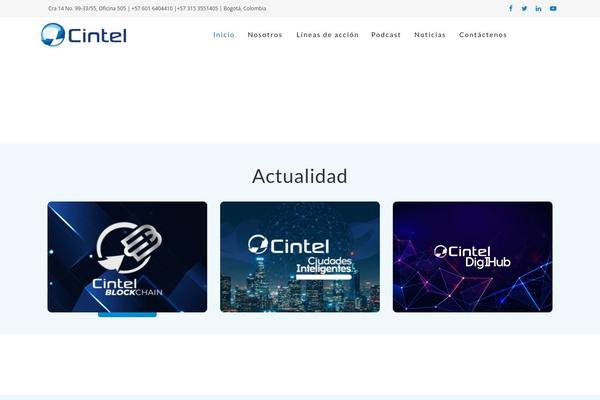Click the blue bar below Blockchain card

click(x=127, y=315)
